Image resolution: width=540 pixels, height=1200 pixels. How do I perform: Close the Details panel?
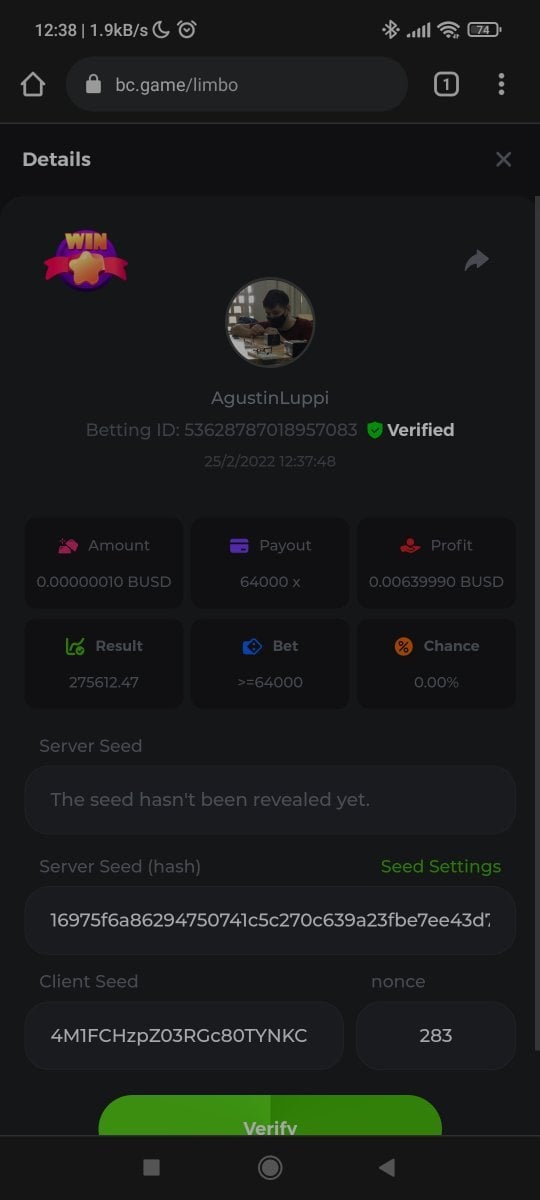tap(504, 159)
